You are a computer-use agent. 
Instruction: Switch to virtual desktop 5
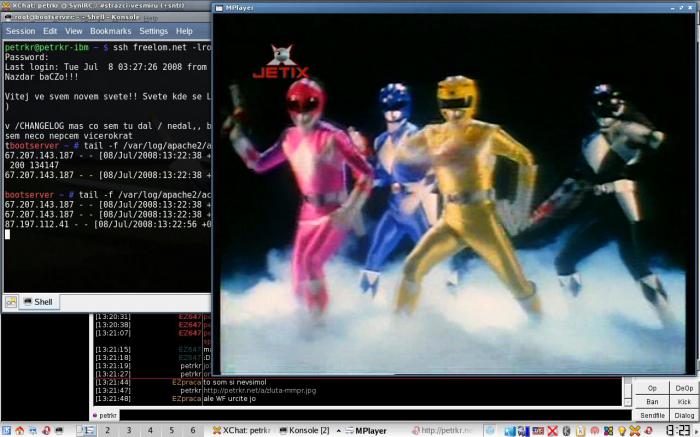click(171, 430)
